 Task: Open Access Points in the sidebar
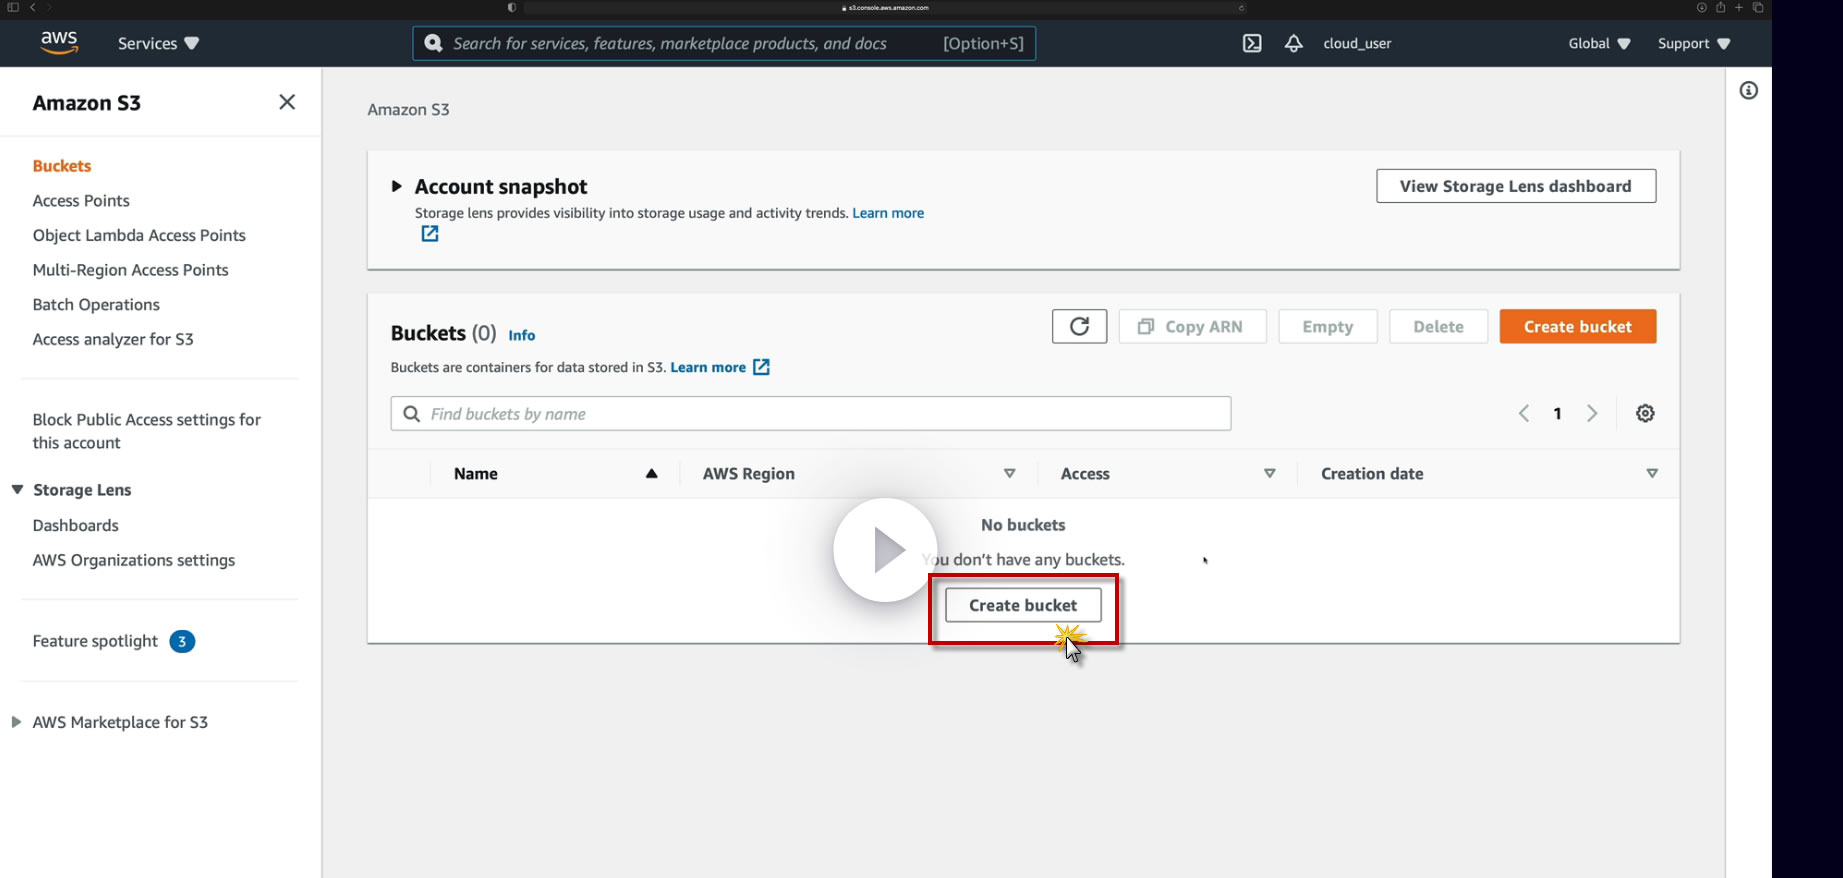[81, 201]
